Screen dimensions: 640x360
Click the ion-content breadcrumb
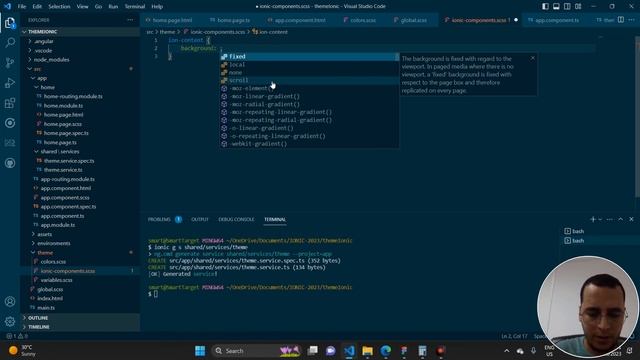273,32
